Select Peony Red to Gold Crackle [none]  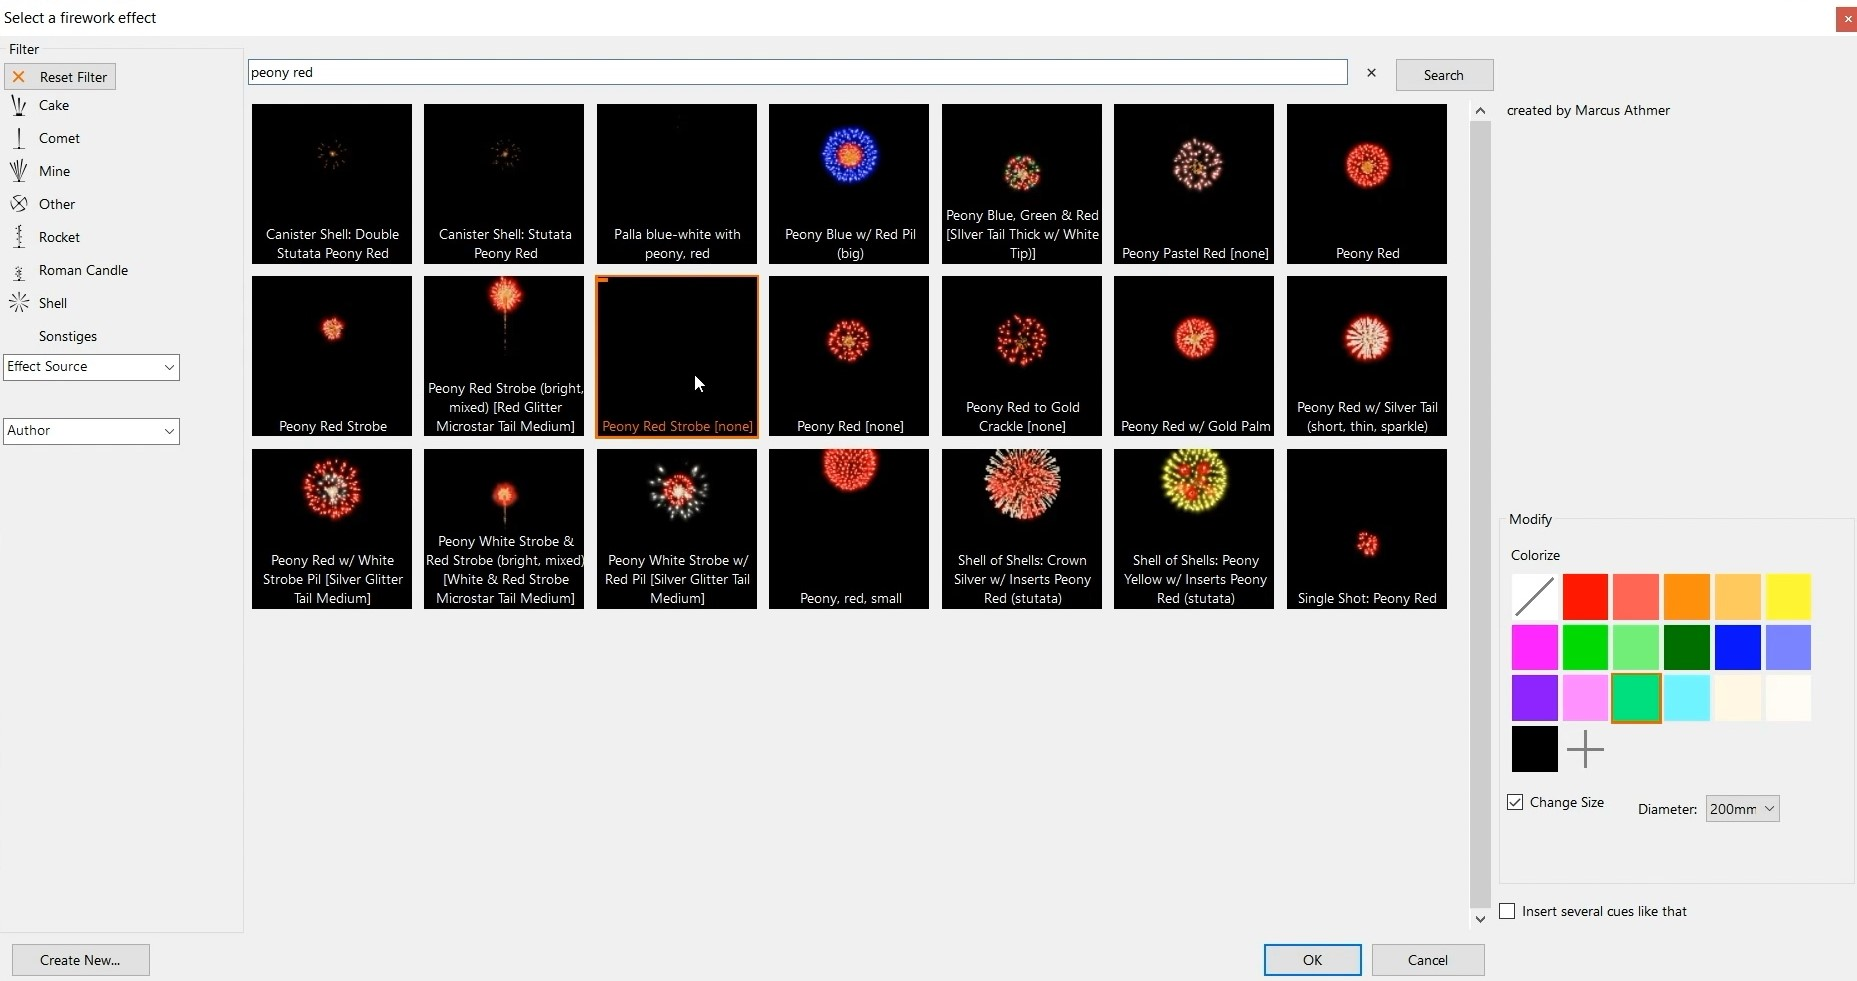pos(1022,356)
